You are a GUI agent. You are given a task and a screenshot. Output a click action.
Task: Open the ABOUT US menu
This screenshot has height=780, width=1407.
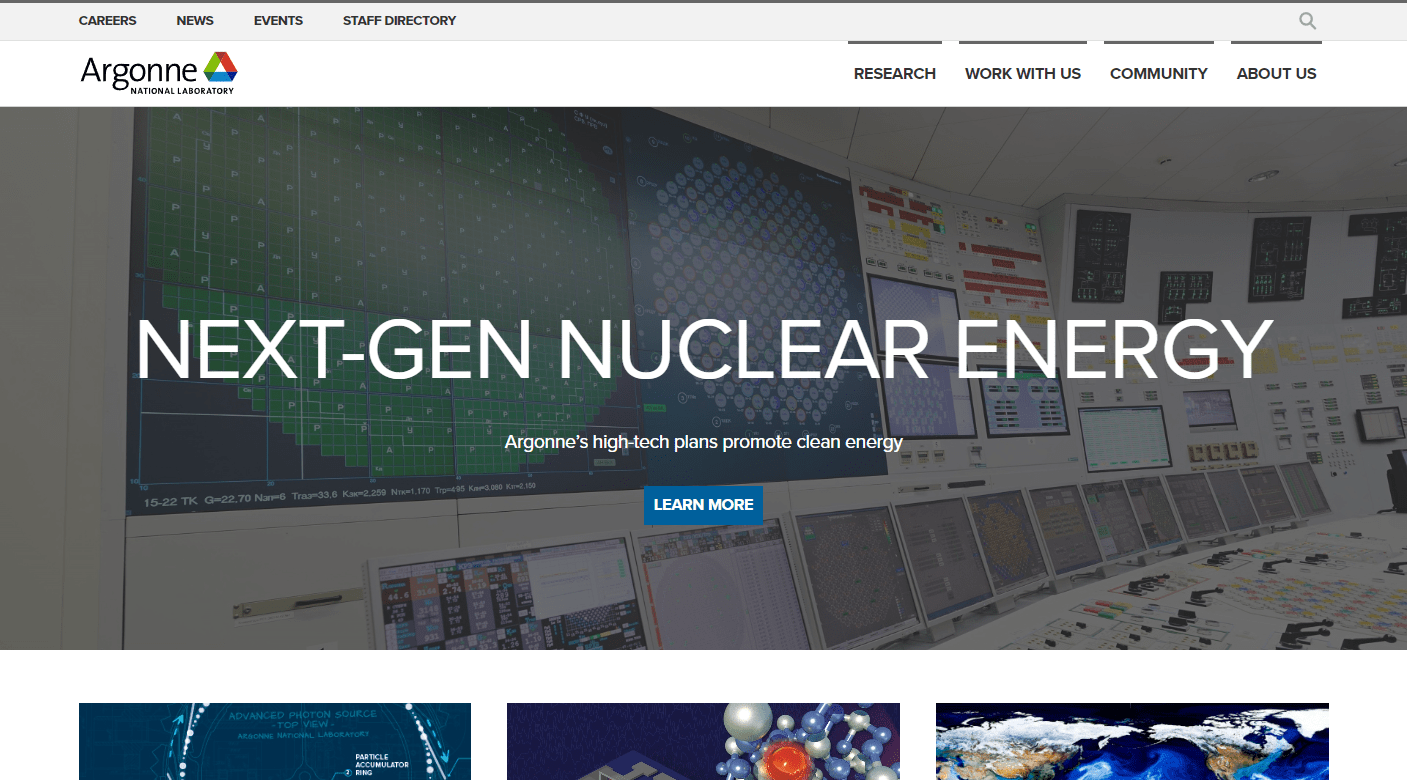[x=1276, y=73]
